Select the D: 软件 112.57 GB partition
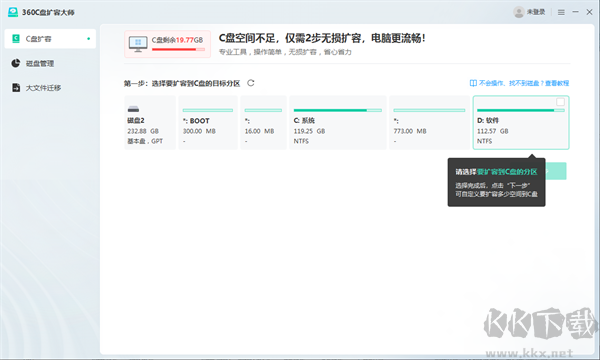This screenshot has width=600, height=360. [x=521, y=122]
